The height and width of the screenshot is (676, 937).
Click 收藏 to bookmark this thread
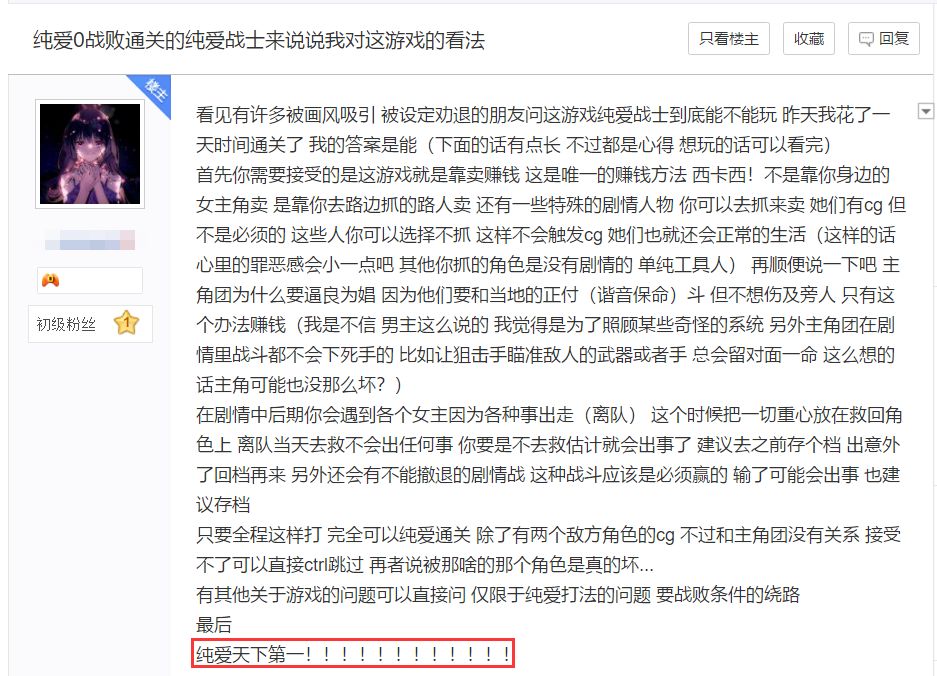click(809, 39)
